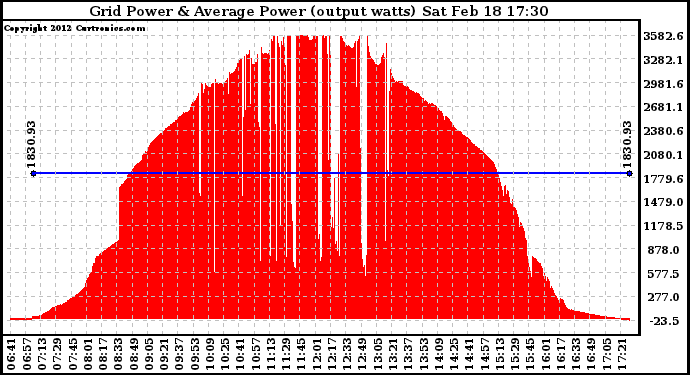Click time label '08:49'
This screenshot has height=375, width=690.
point(134,354)
